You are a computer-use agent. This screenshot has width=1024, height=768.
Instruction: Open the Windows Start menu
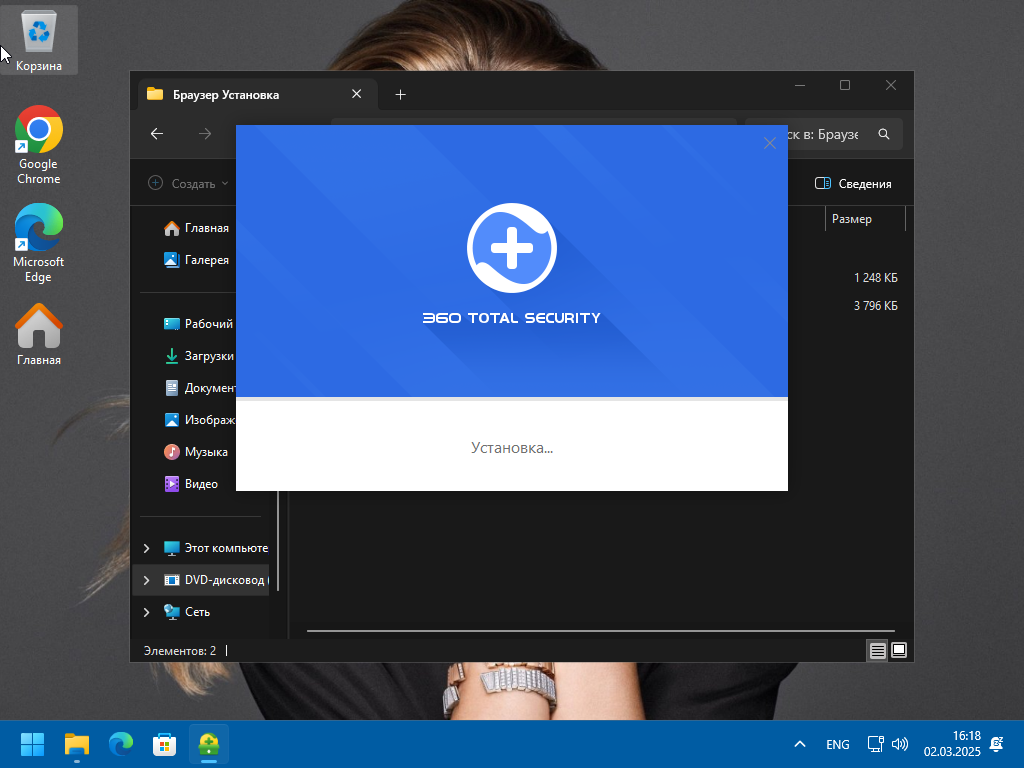click(x=32, y=744)
